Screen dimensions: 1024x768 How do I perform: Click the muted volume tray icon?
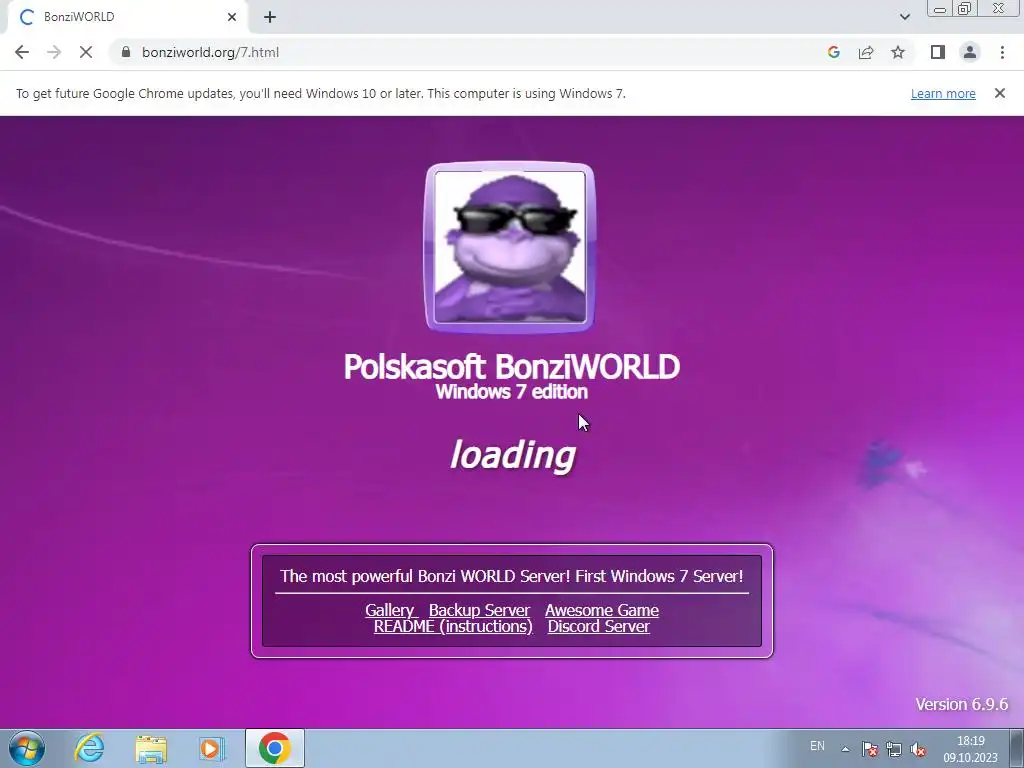[918, 749]
